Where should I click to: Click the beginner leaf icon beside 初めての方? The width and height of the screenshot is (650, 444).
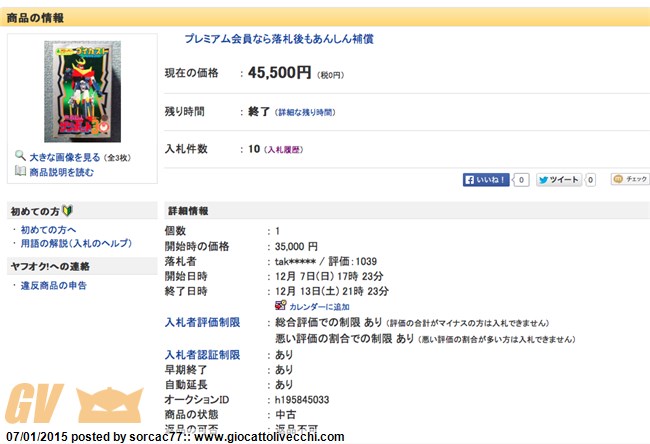67,211
